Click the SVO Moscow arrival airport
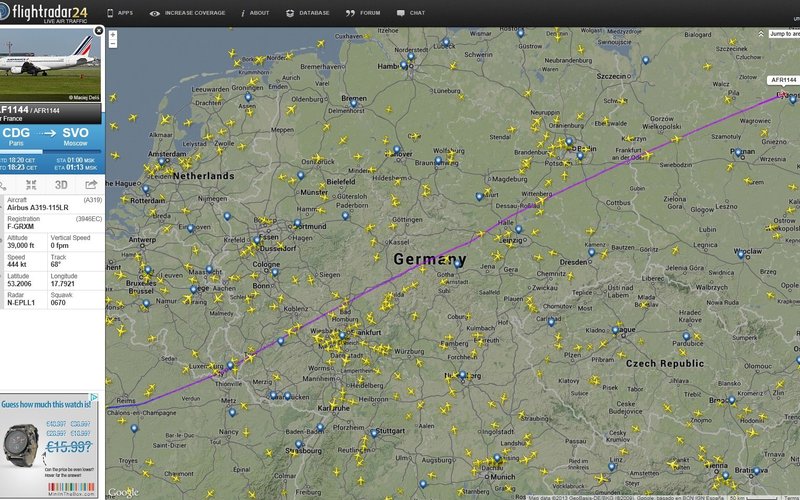The height and width of the screenshot is (500, 800). click(76, 136)
